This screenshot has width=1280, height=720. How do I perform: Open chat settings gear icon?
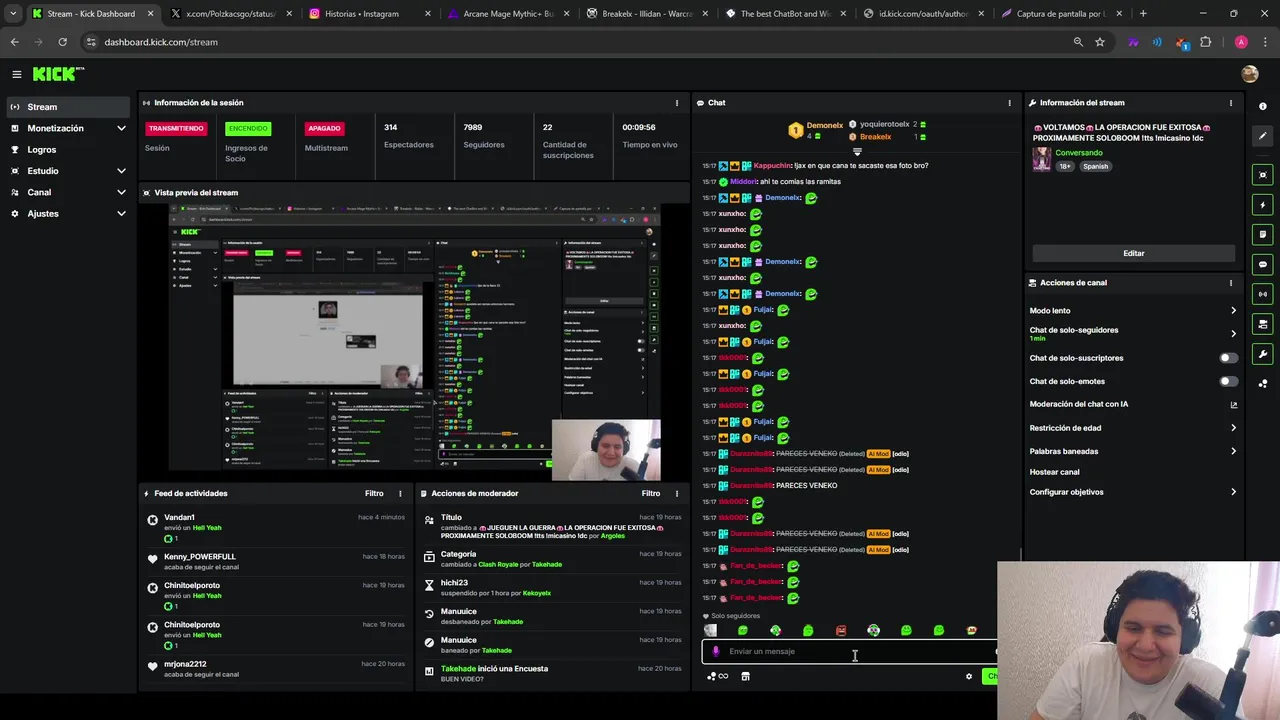pyautogui.click(x=968, y=677)
